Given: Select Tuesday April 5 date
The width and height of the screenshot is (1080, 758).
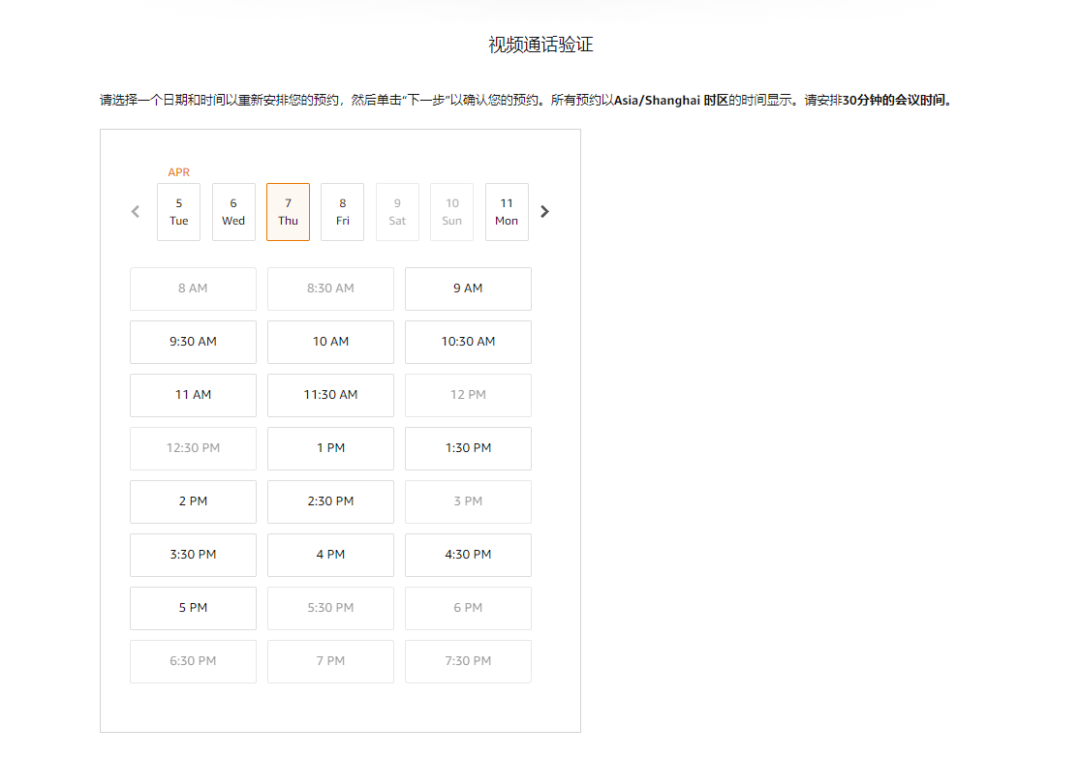Looking at the screenshot, I should (x=178, y=212).
